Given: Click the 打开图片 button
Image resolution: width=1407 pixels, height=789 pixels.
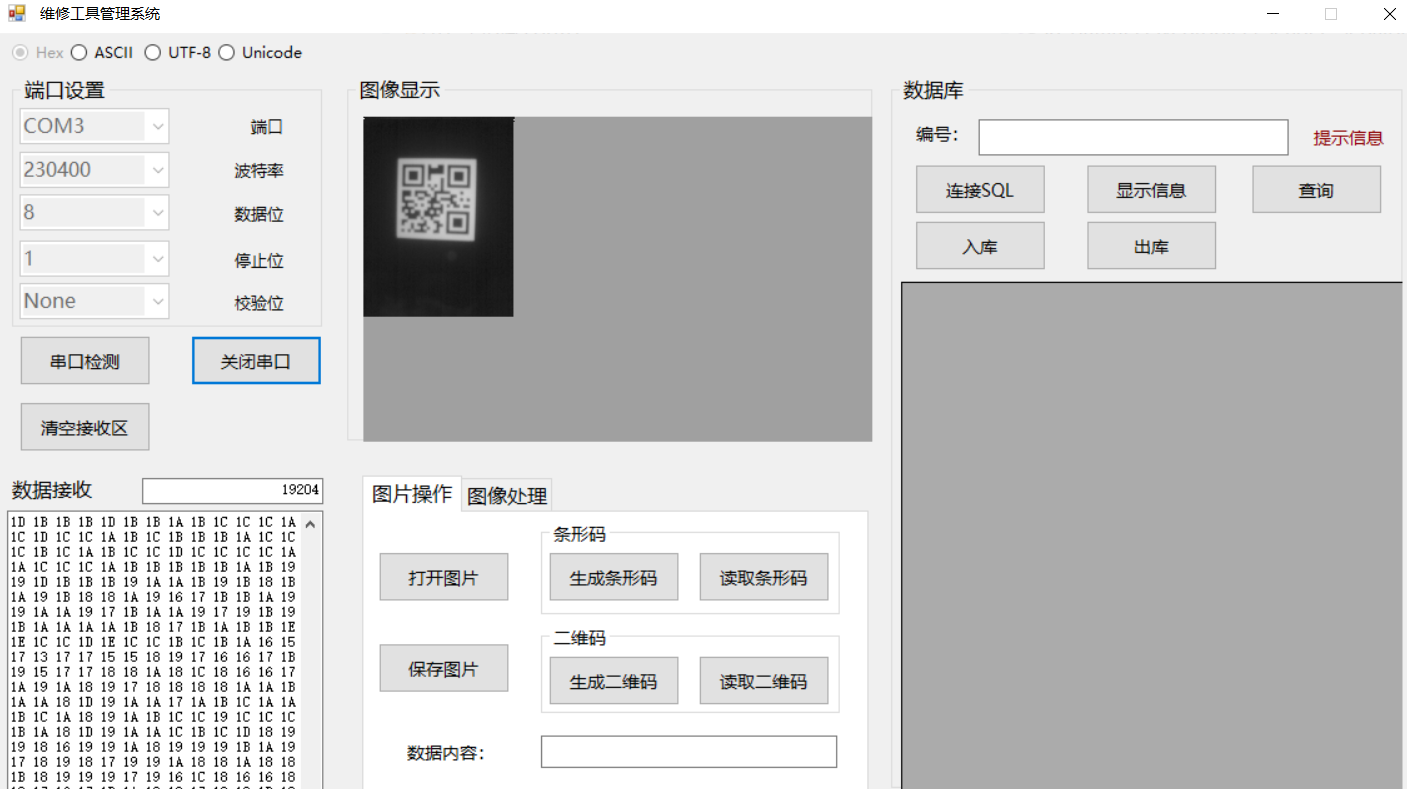Looking at the screenshot, I should point(444,577).
